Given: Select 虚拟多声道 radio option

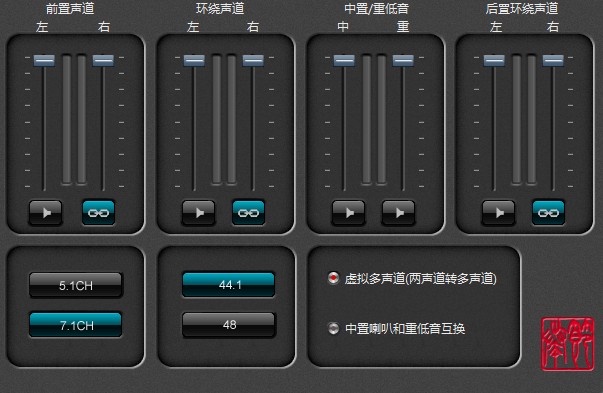Looking at the screenshot, I should [x=333, y=278].
